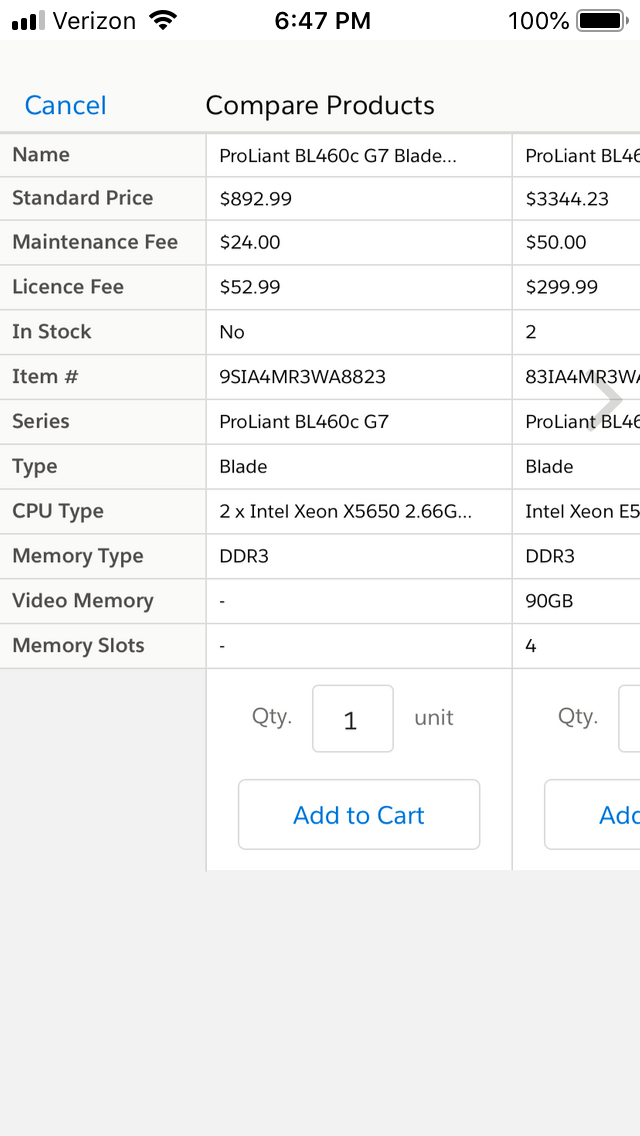Screen dimensions: 640x1136
Task: Tap the Standard Price label
Action: [x=82, y=198]
